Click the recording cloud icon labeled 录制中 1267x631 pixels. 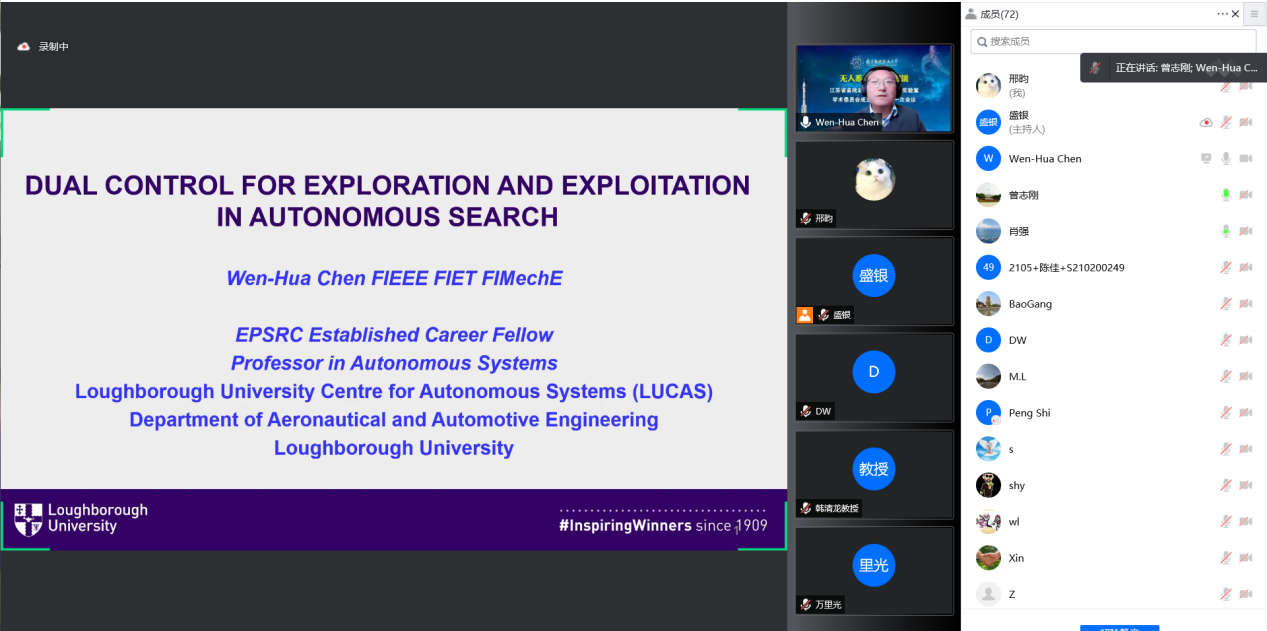(x=23, y=47)
